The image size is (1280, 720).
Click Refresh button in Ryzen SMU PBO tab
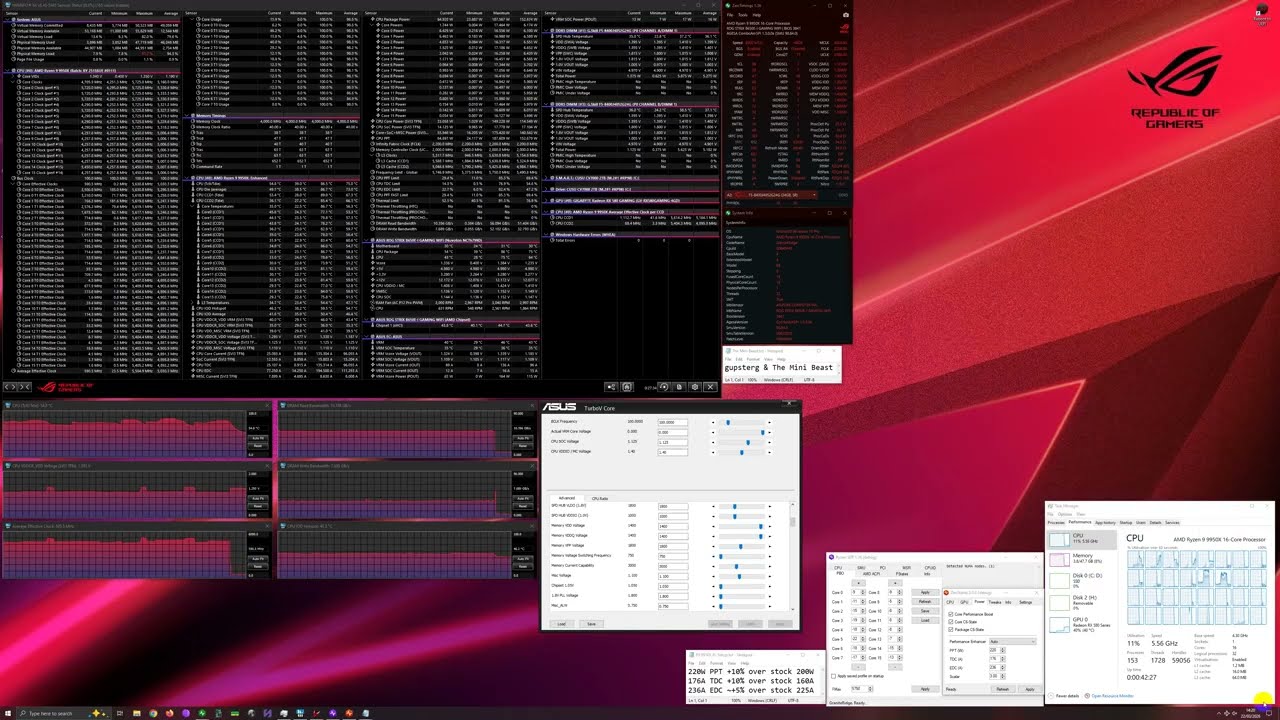(x=925, y=601)
